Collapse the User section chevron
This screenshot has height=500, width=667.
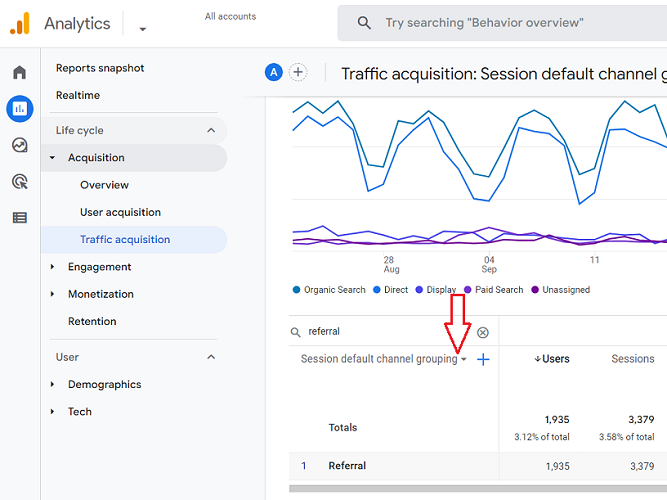(x=211, y=357)
